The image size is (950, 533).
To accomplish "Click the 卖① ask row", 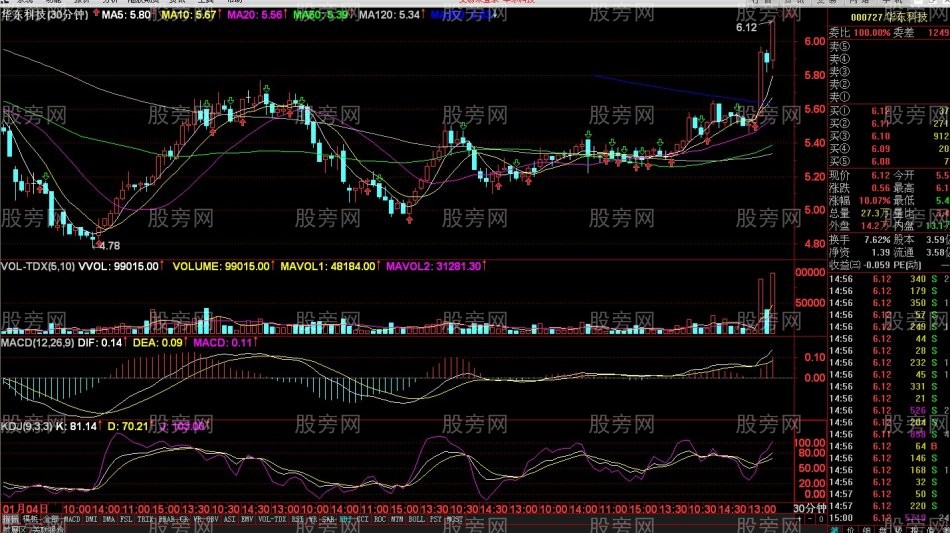I will click(888, 97).
